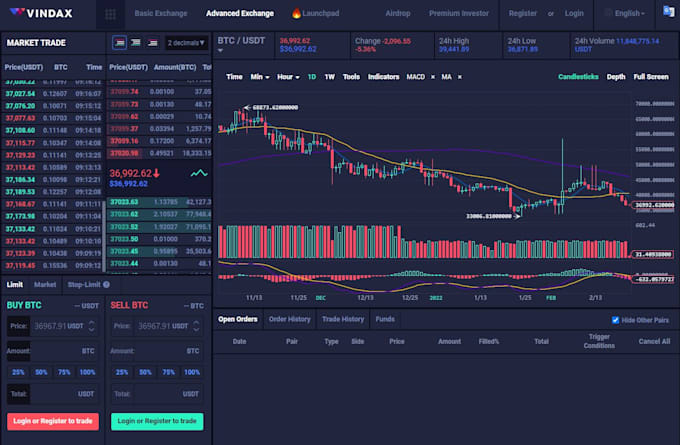This screenshot has height=445, width=680.
Task: Select the 1D chart interval
Action: pos(311,77)
